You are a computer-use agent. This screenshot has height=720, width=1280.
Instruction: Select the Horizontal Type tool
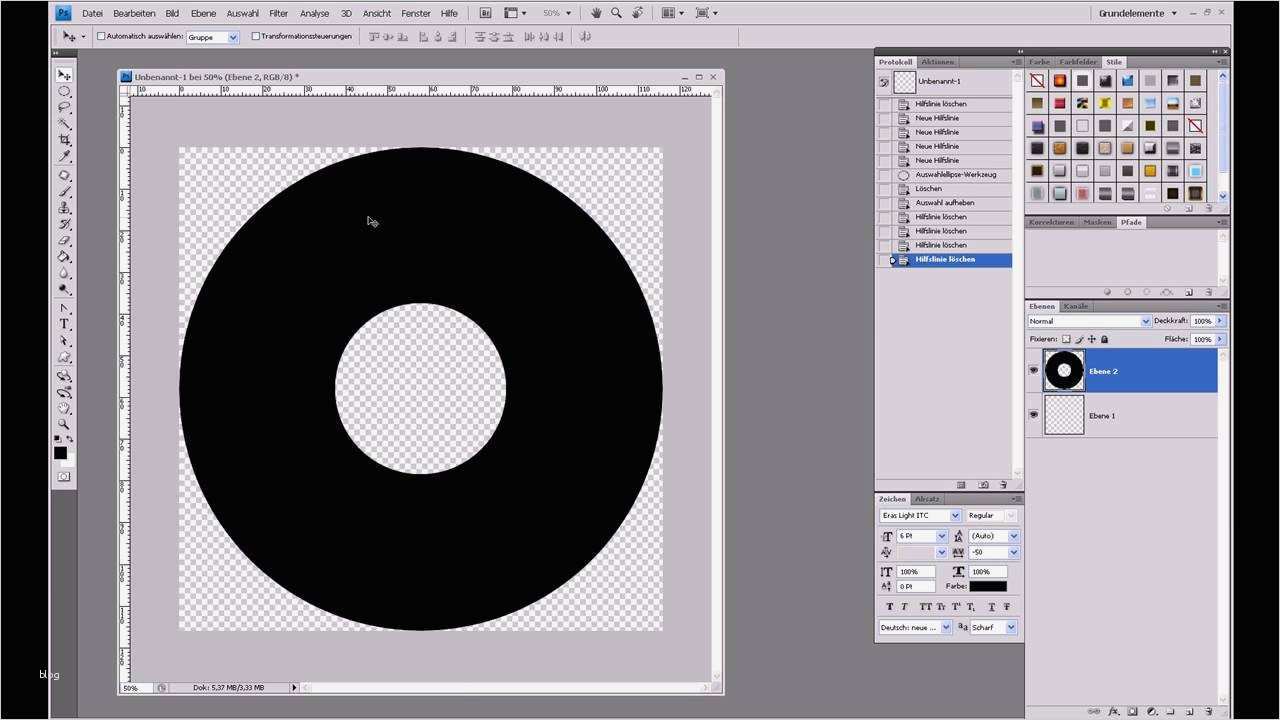[x=64, y=324]
